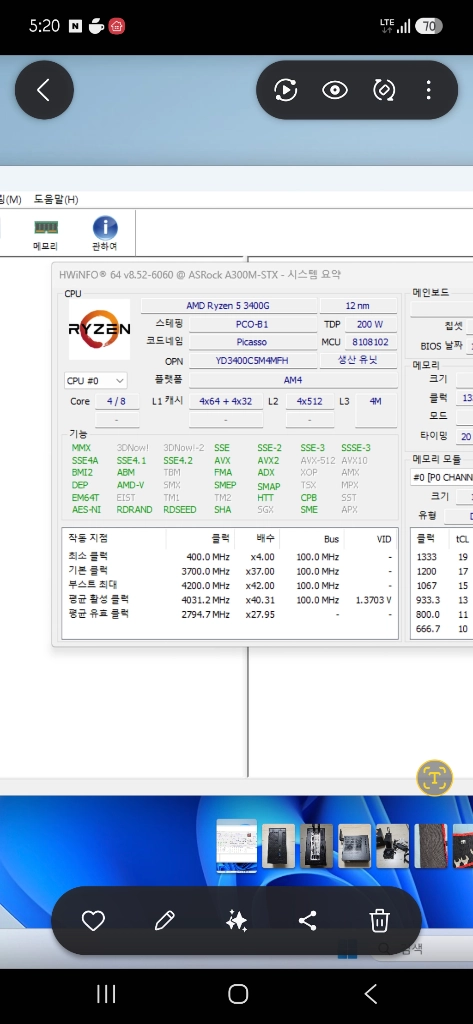This screenshot has width=473, height=1024.
Task: Select the HWiNFO screenshot thumbnail in strip
Action: point(236,846)
